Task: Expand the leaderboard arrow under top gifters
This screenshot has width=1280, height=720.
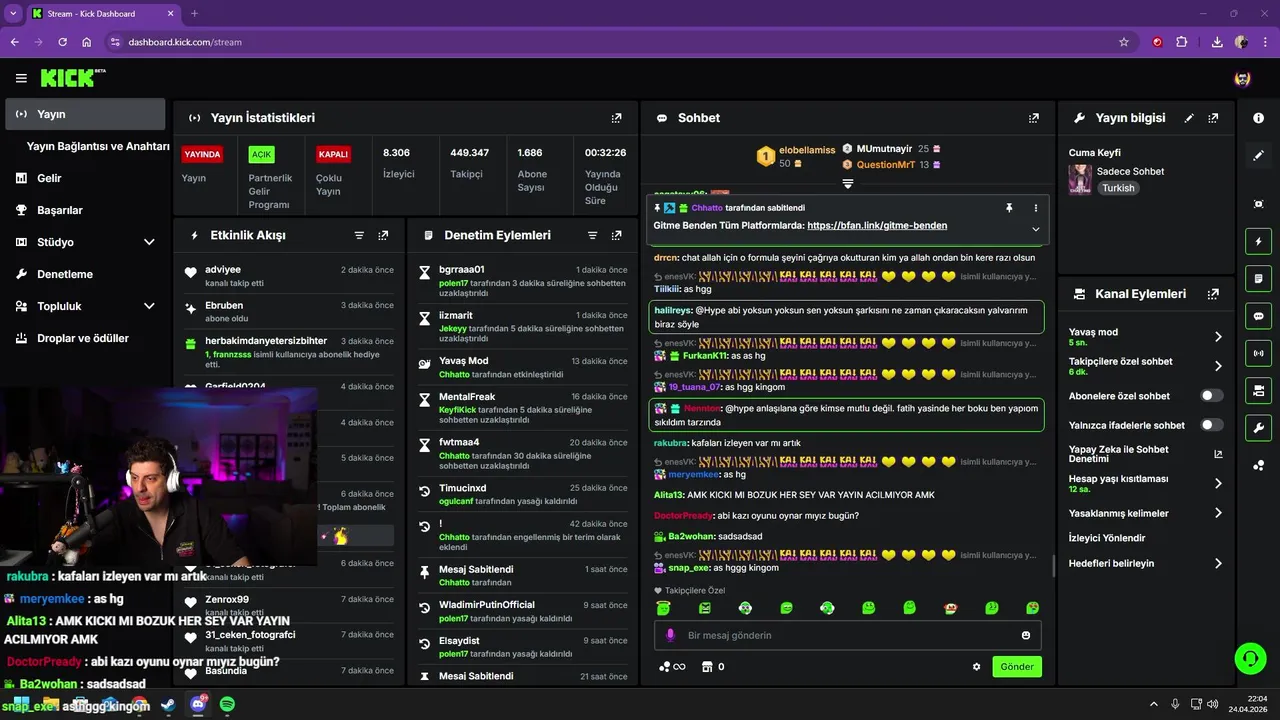Action: coord(848,184)
